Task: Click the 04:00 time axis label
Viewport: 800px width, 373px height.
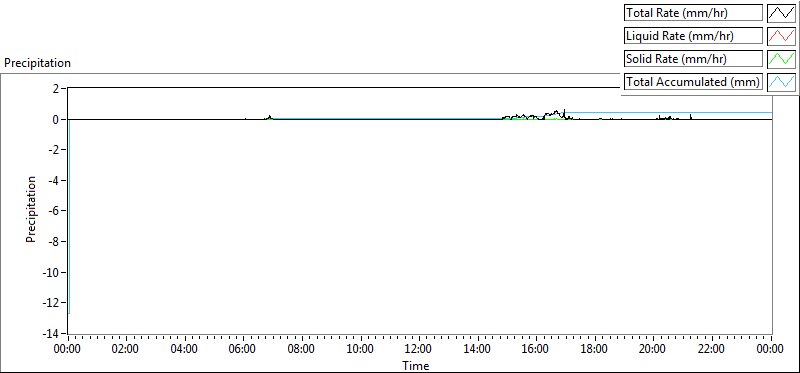Action: coord(184,349)
